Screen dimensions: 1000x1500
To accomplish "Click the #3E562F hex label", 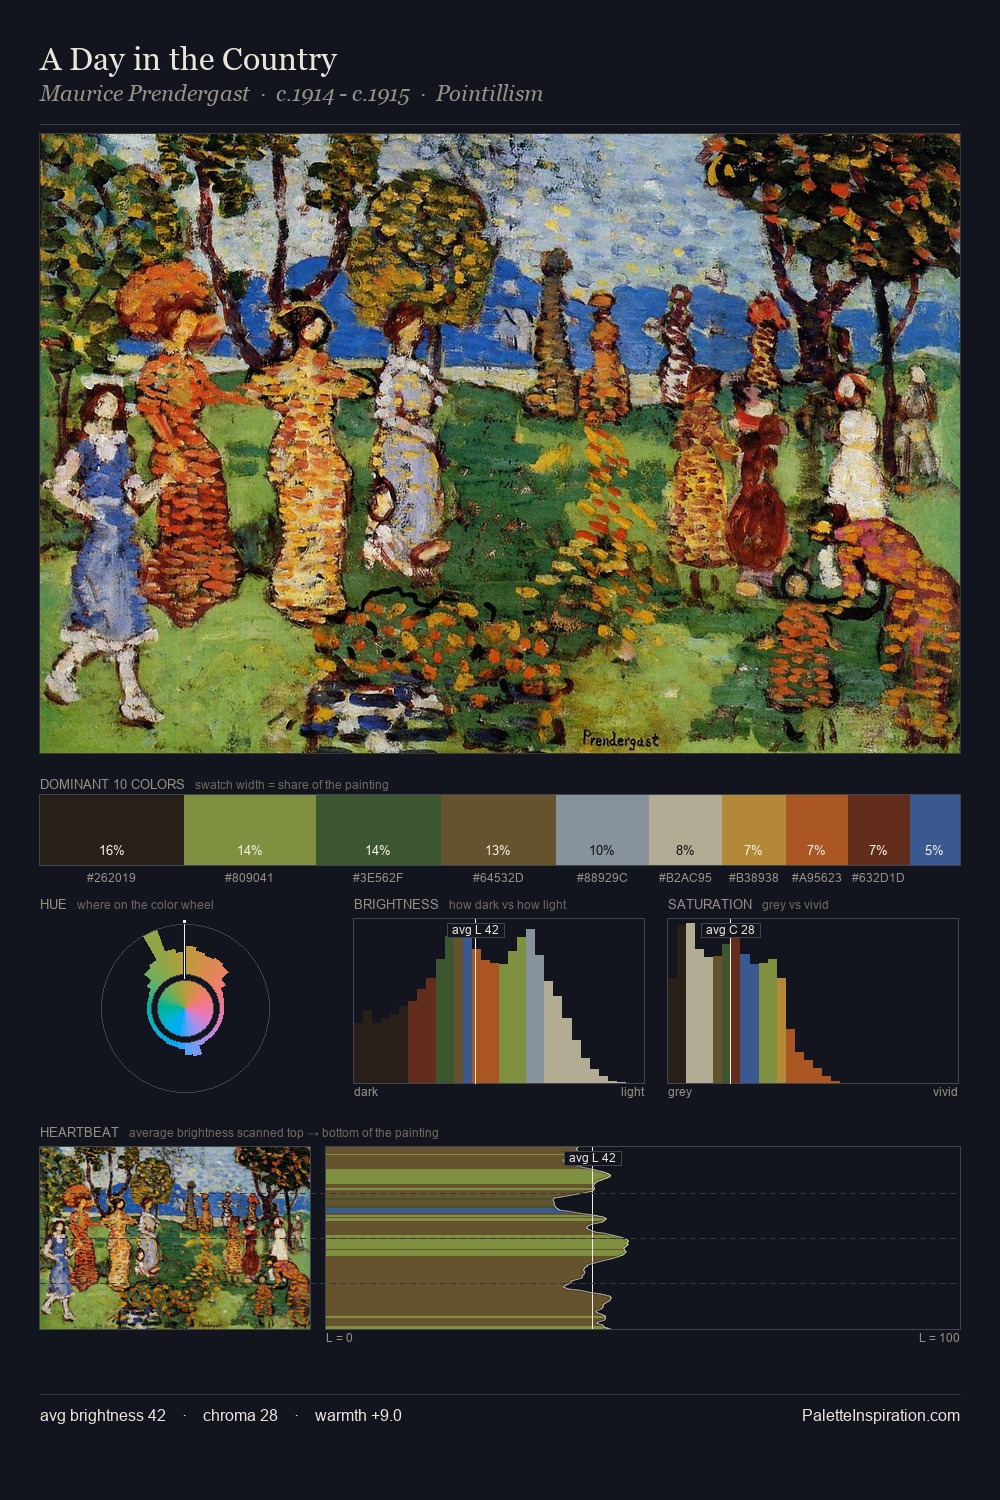I will [378, 878].
